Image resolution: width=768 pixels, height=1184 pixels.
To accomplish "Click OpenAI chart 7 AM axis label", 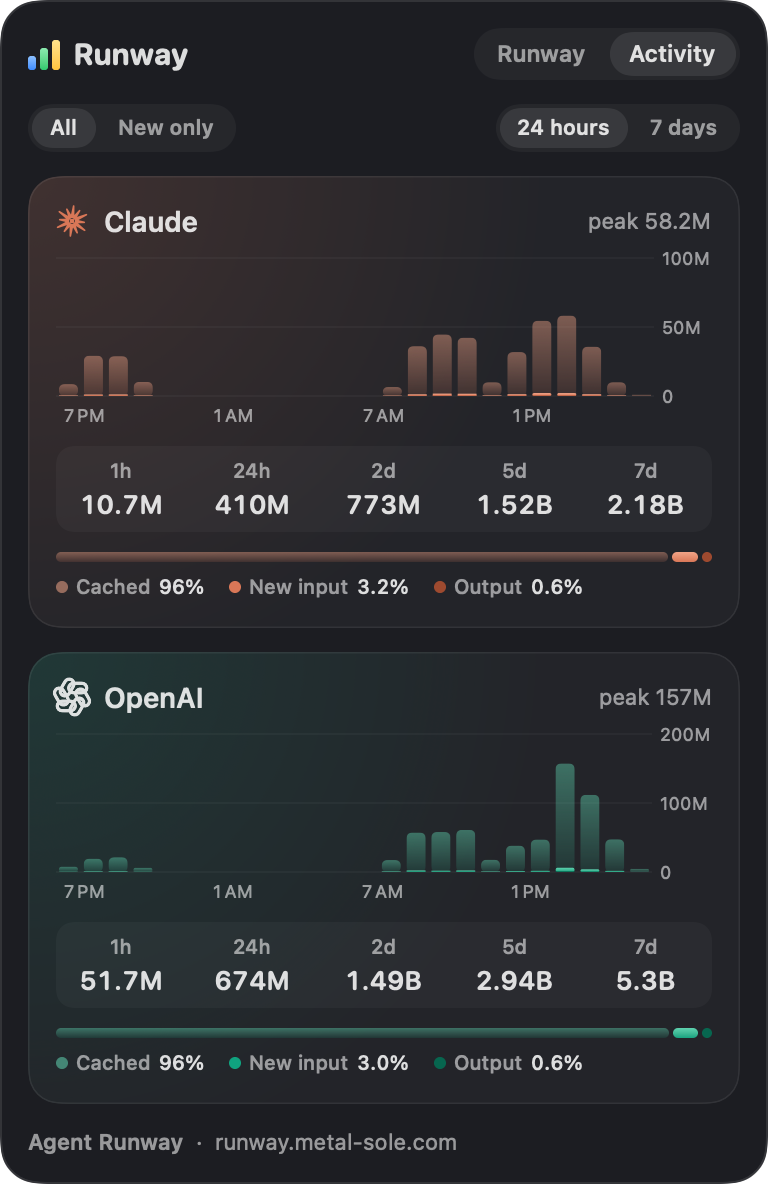I will pyautogui.click(x=382, y=891).
